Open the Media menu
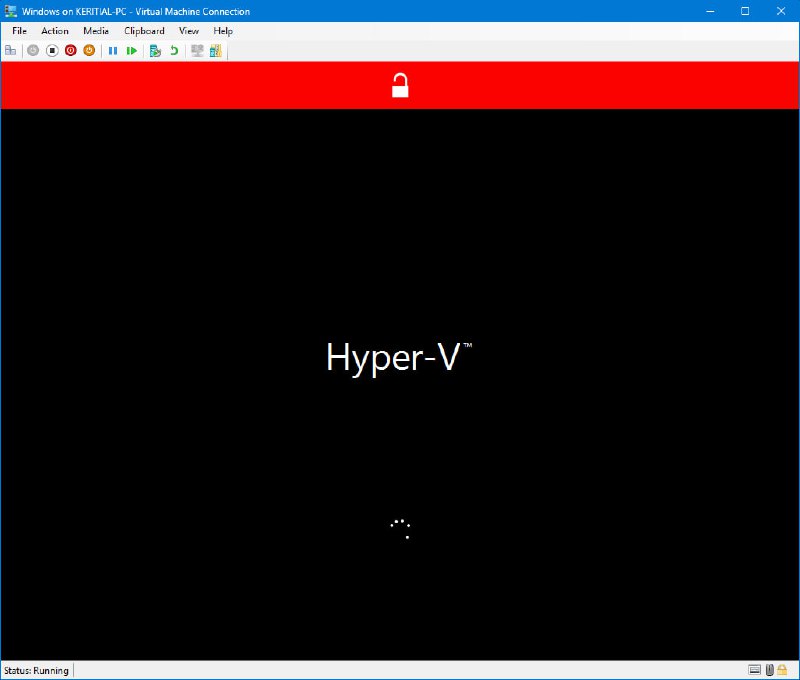The height and width of the screenshot is (680, 800). 96,31
